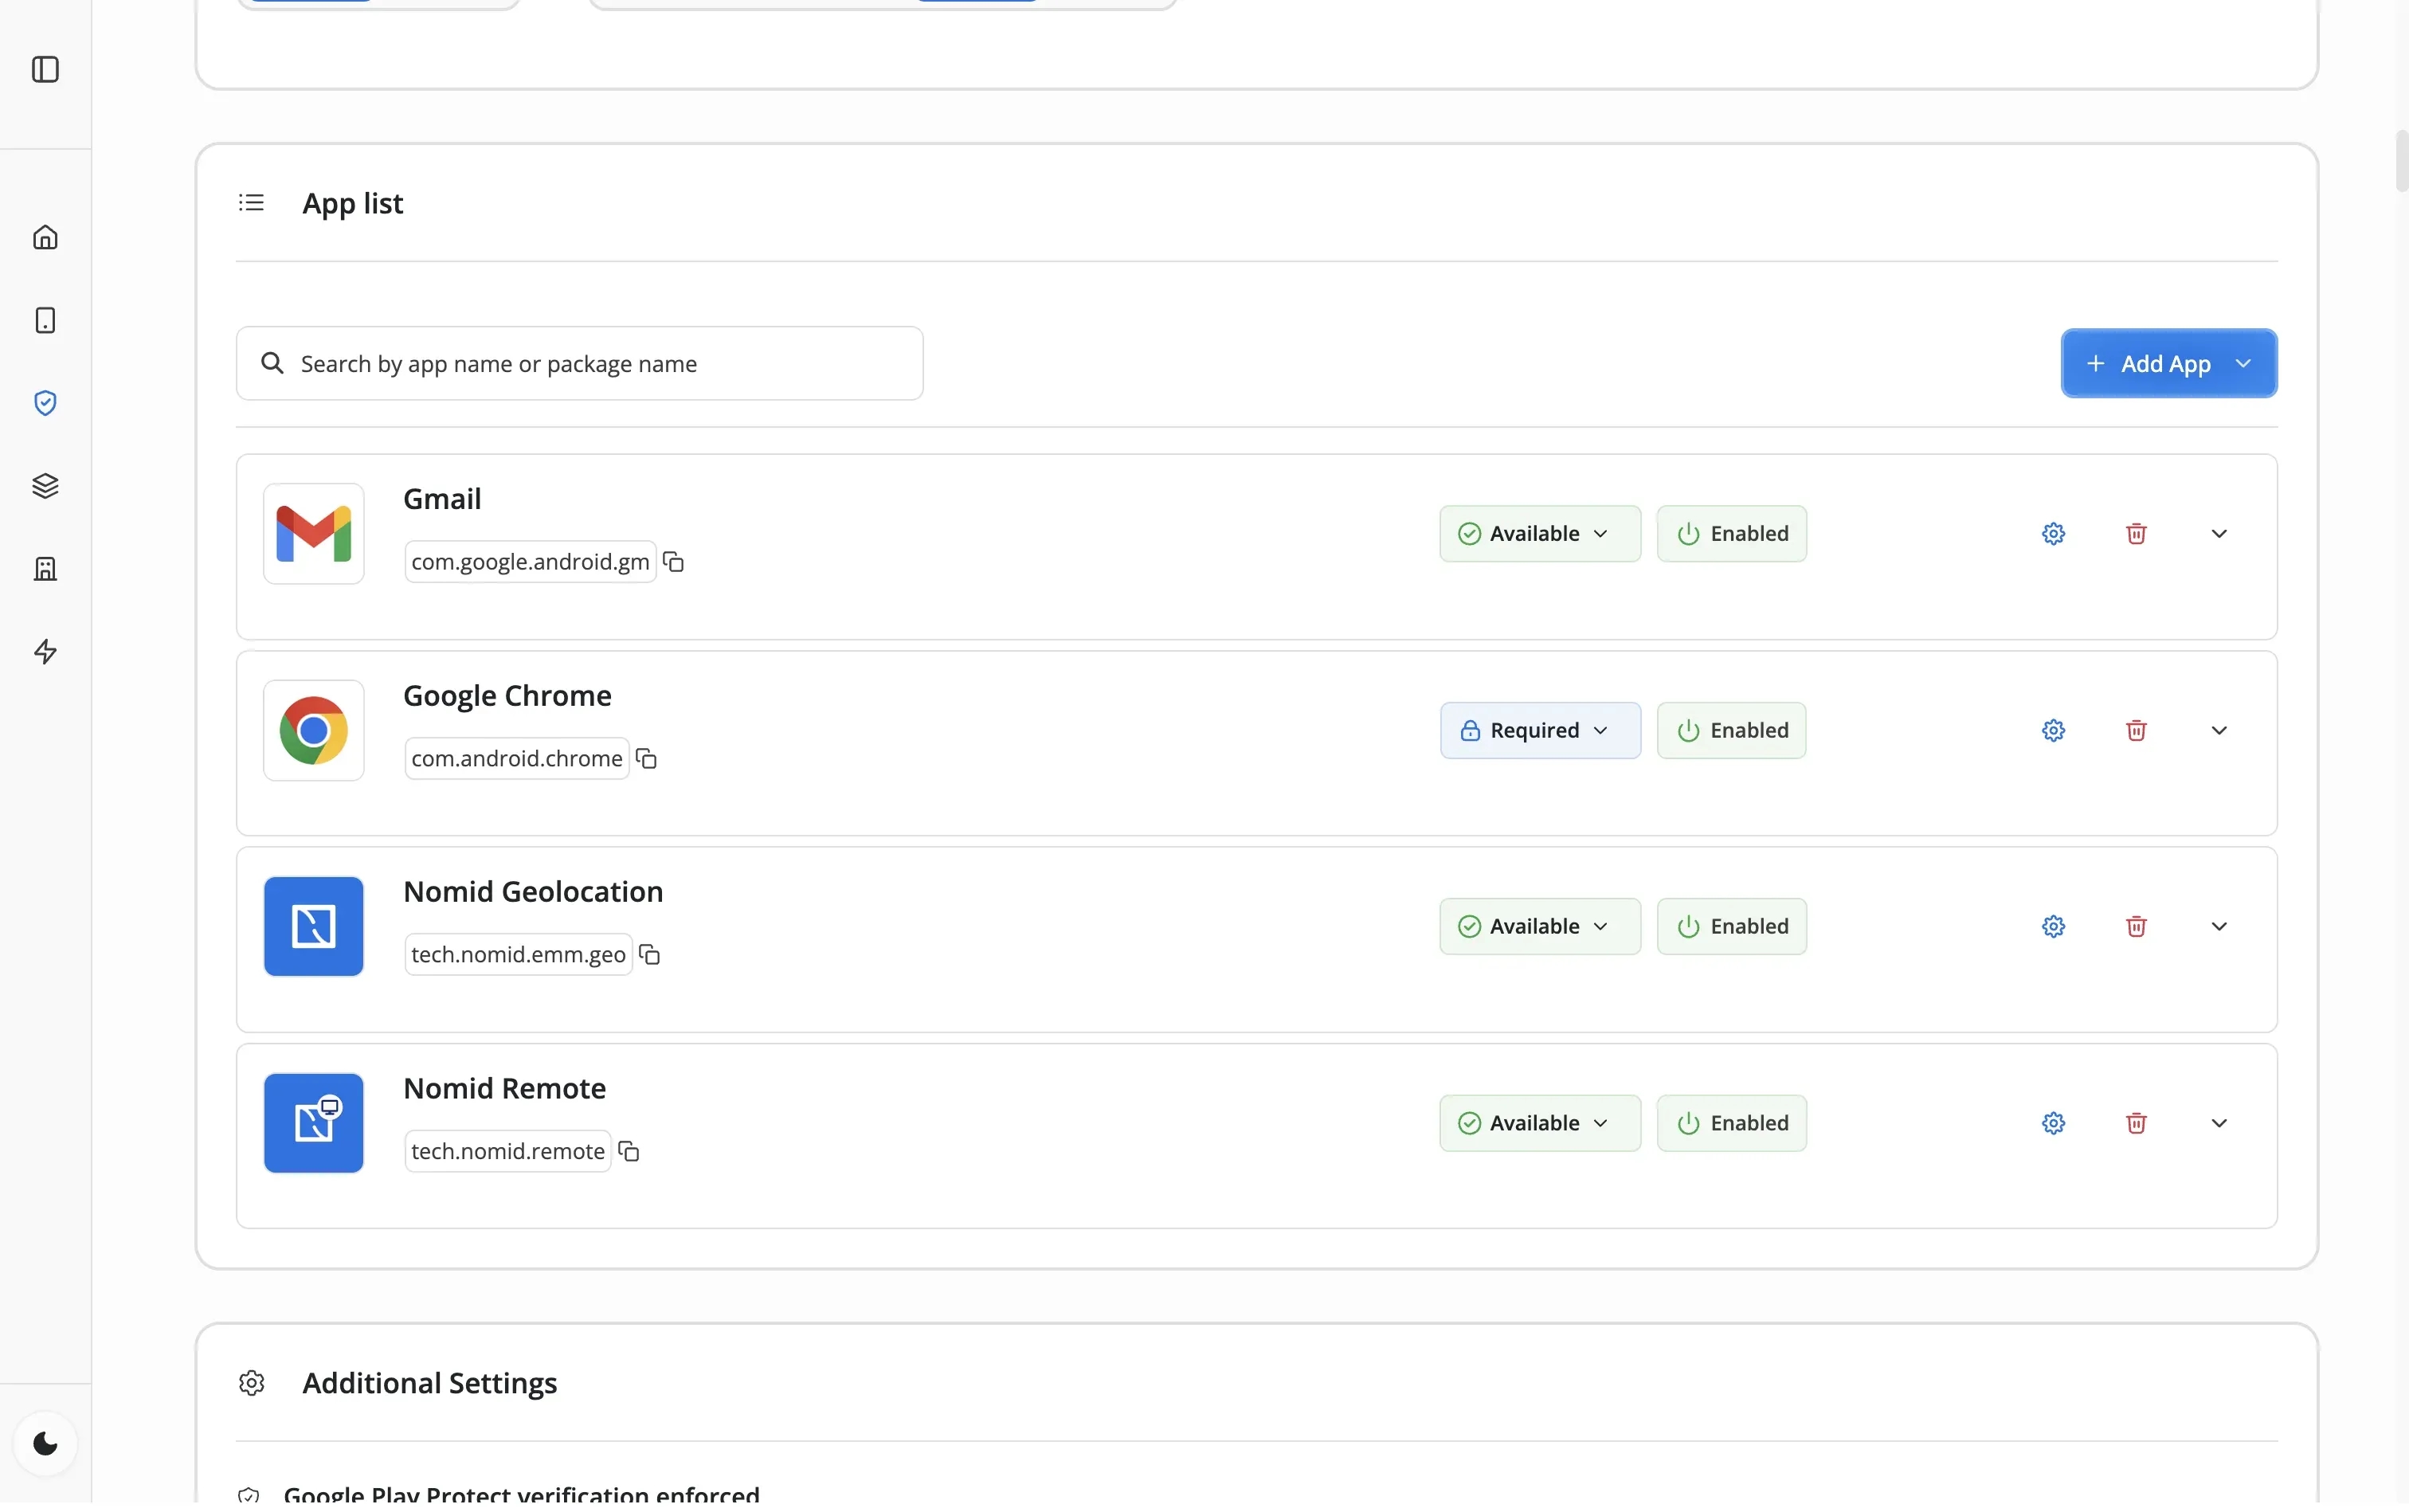This screenshot has height=1512, width=2409.
Task: Toggle the left sidebar panel
Action: pos(45,70)
